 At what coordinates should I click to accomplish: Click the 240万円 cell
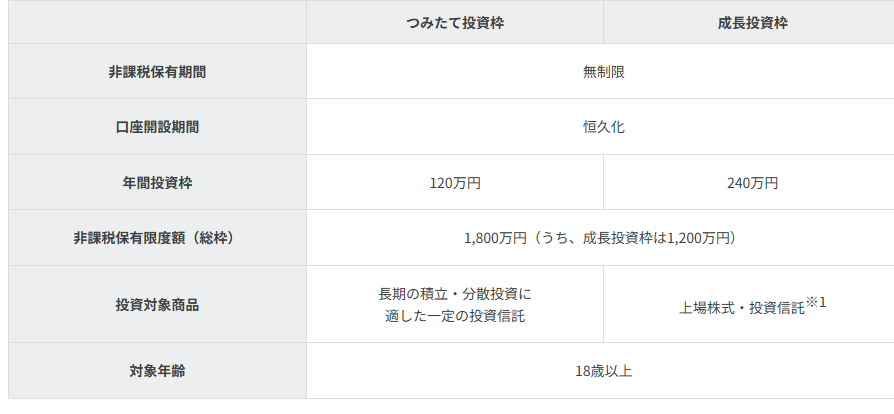[752, 183]
